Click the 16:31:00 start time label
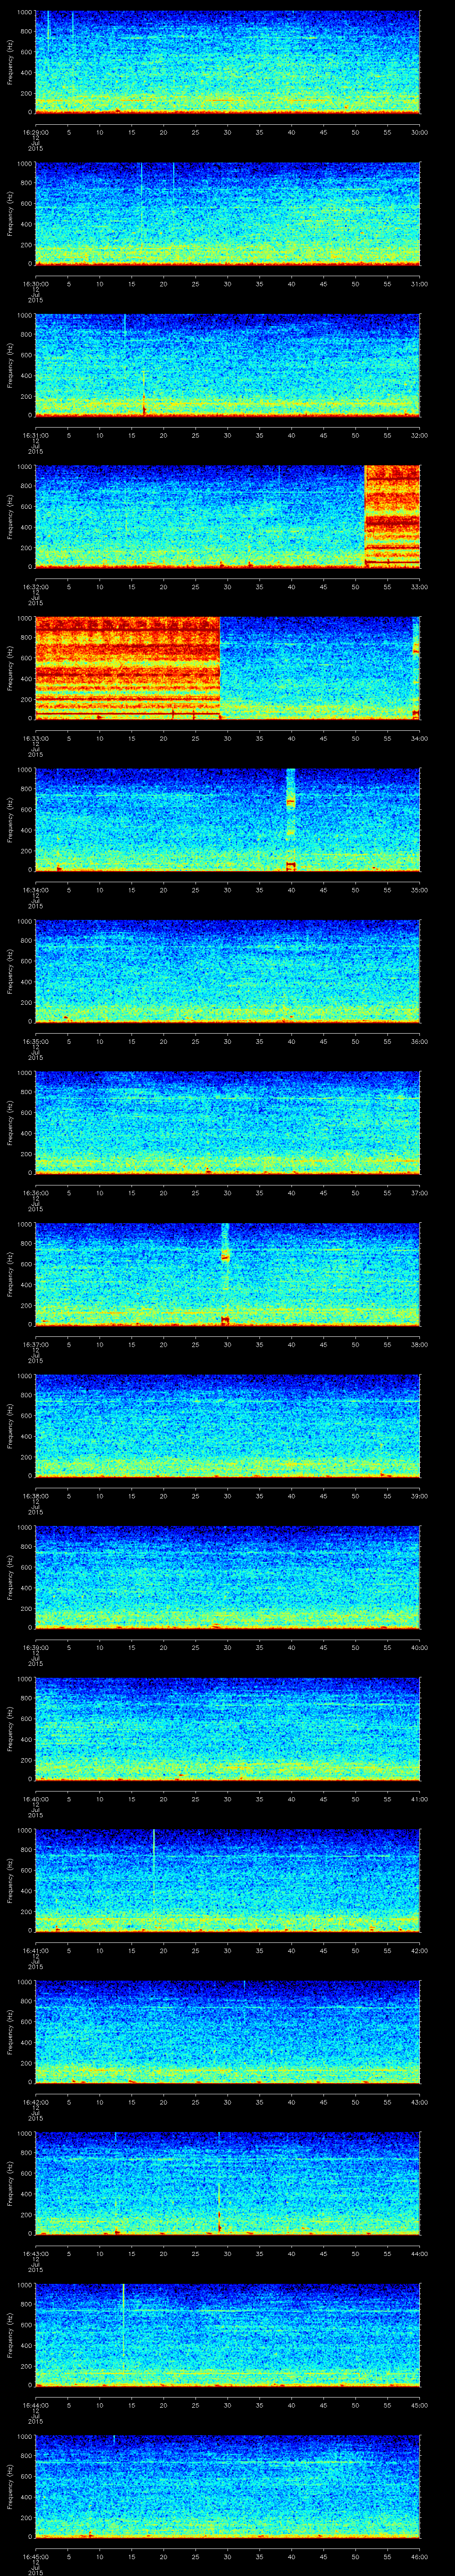Screen dimensions: 455x2576 pos(35,435)
